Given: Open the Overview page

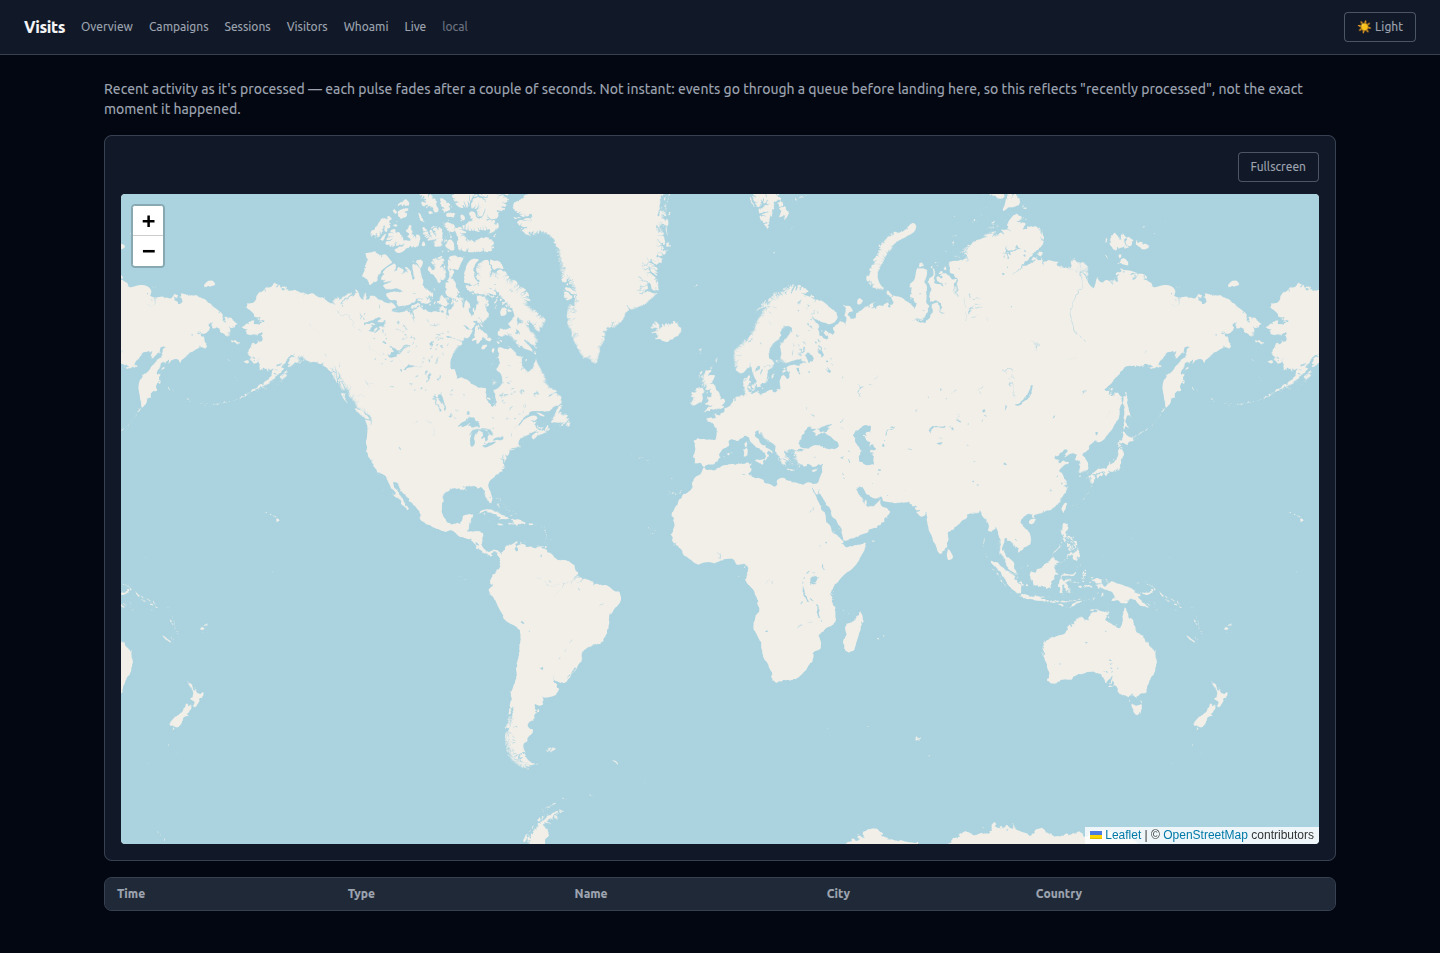Looking at the screenshot, I should (107, 27).
